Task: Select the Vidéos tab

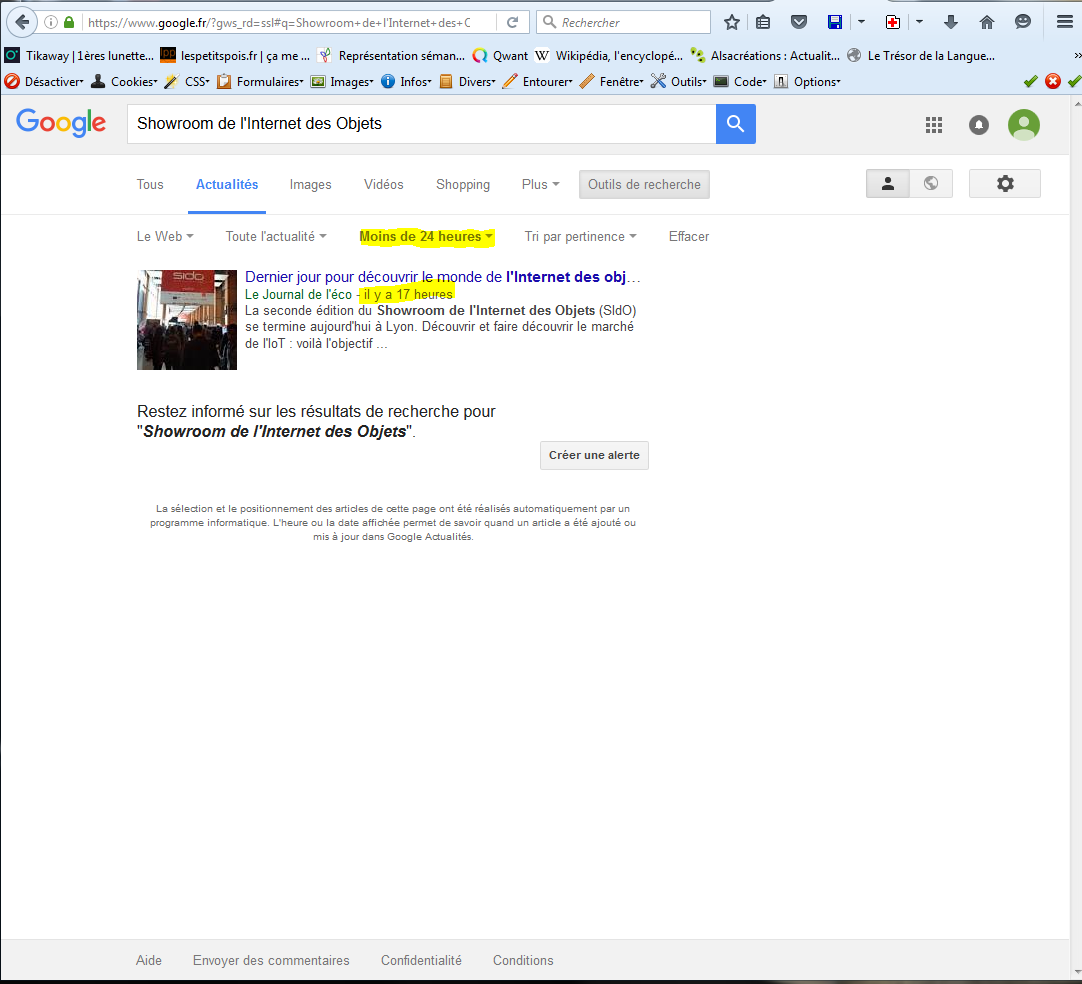Action: pos(384,184)
